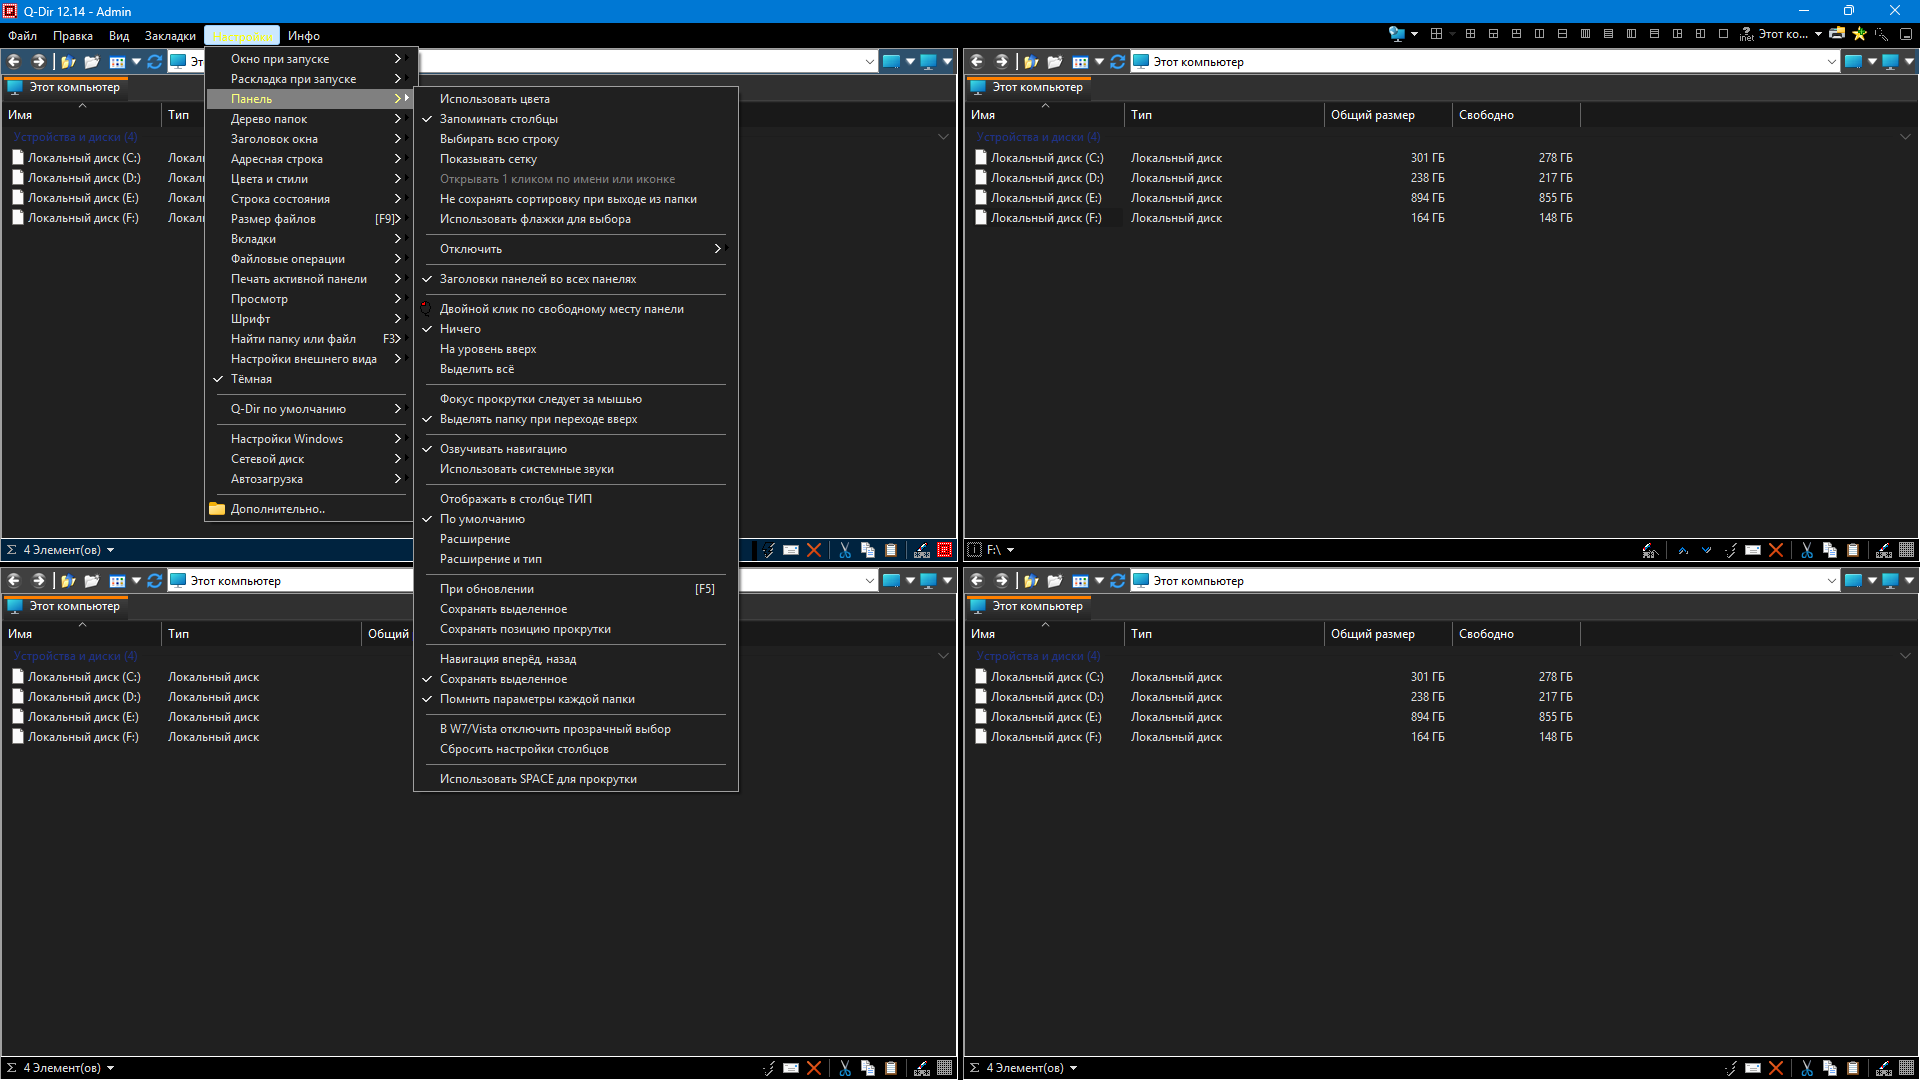This screenshot has width=1920, height=1080.
Task: Go forward in the top-right pane
Action: point(1001,61)
